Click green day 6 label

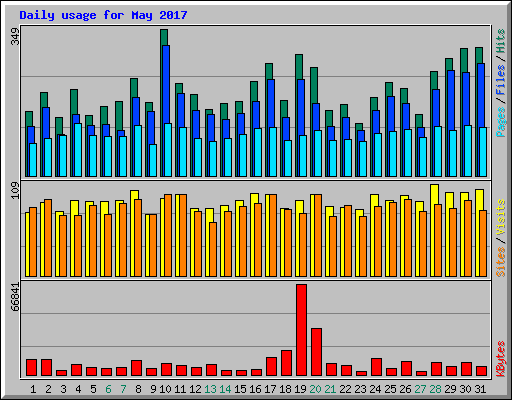click(x=108, y=389)
